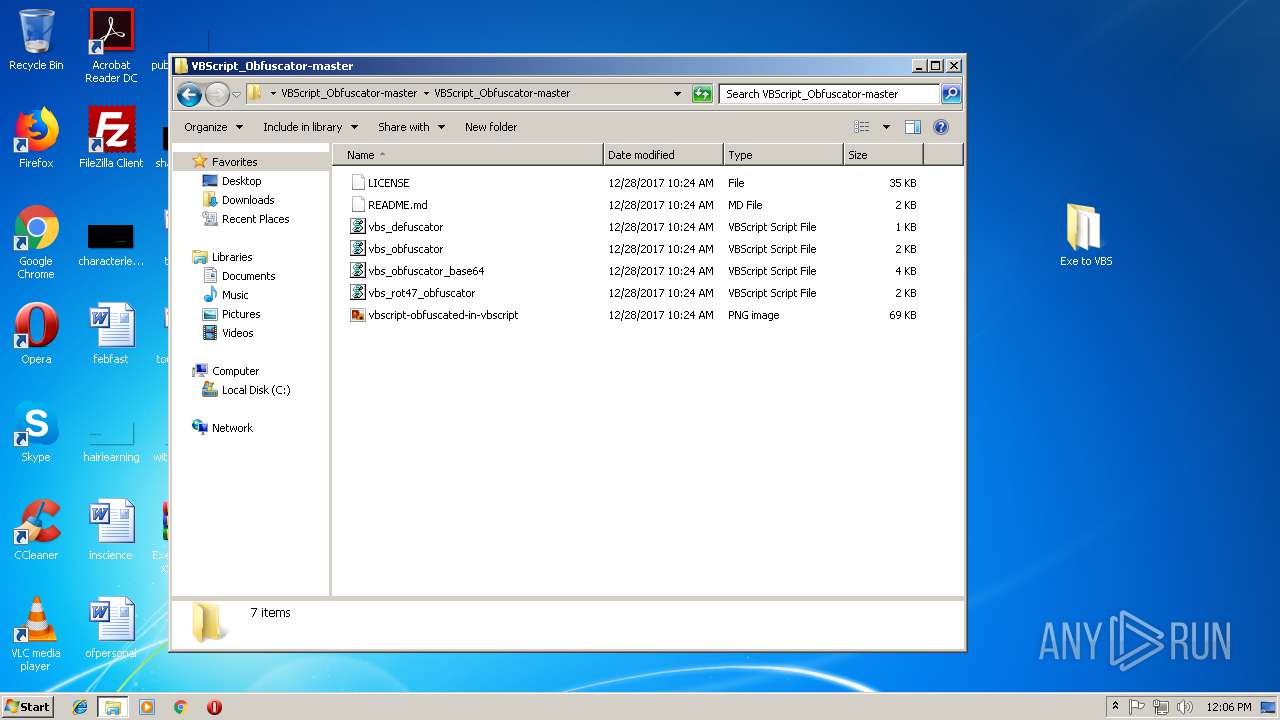The image size is (1280, 720).
Task: Open the Organize menu
Action: [x=213, y=127]
